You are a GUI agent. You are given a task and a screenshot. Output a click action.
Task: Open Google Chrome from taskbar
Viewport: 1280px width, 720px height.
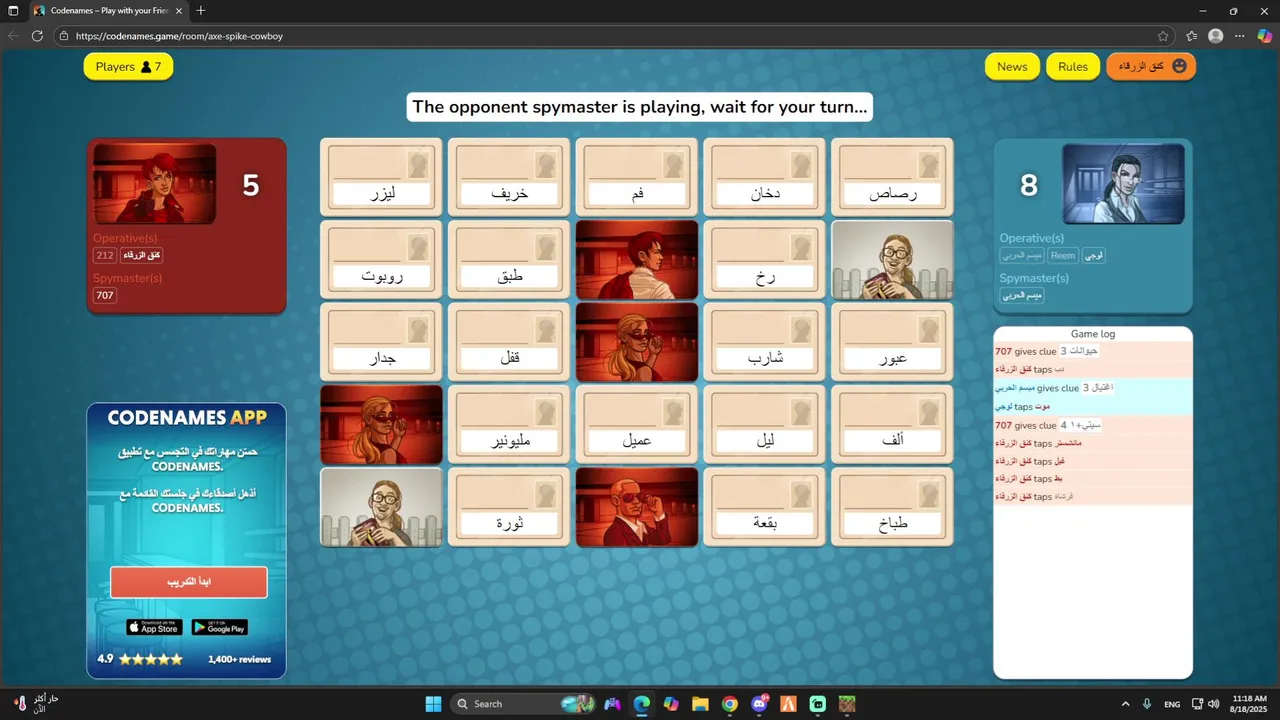[730, 704]
